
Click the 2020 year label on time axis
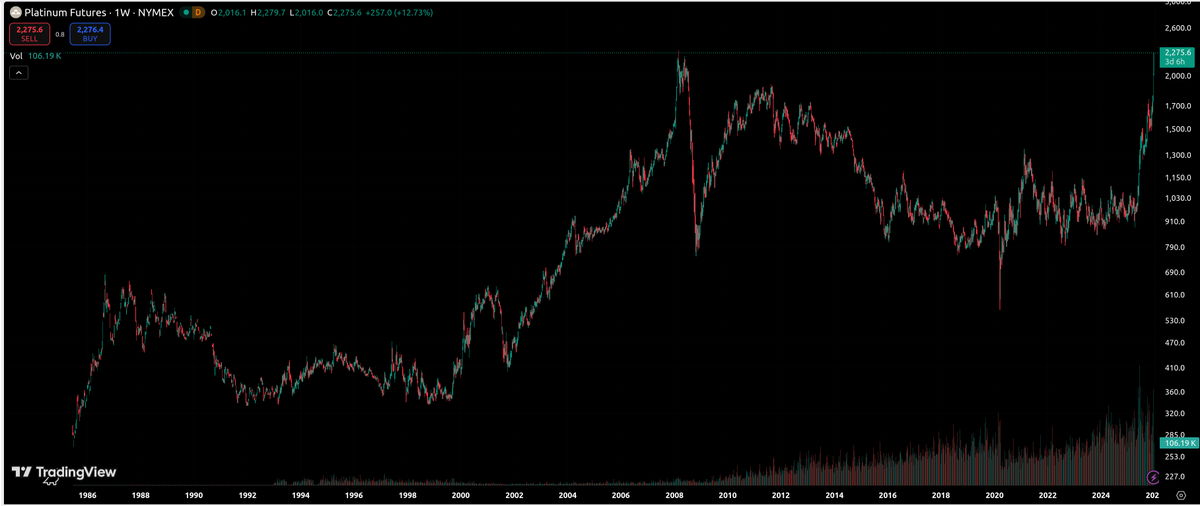coord(994,495)
